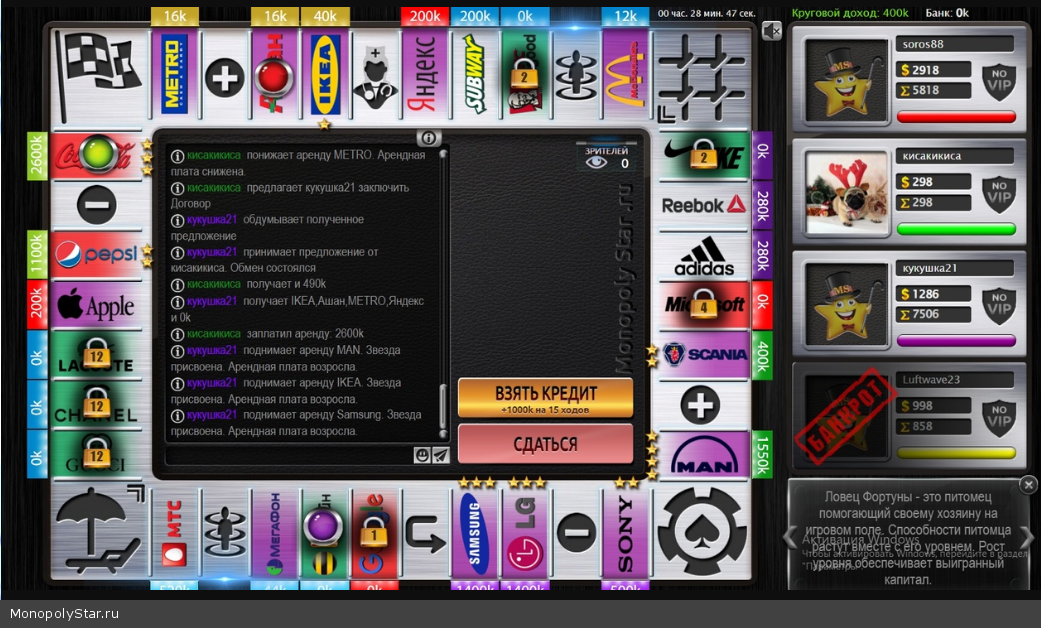Click the bottom chance U-turn arrow cell

click(x=425, y=534)
